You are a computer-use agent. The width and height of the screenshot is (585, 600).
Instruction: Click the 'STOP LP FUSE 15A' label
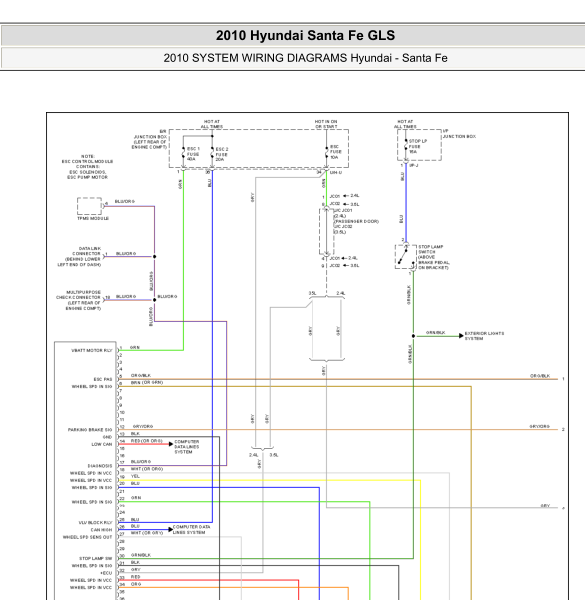tap(417, 147)
